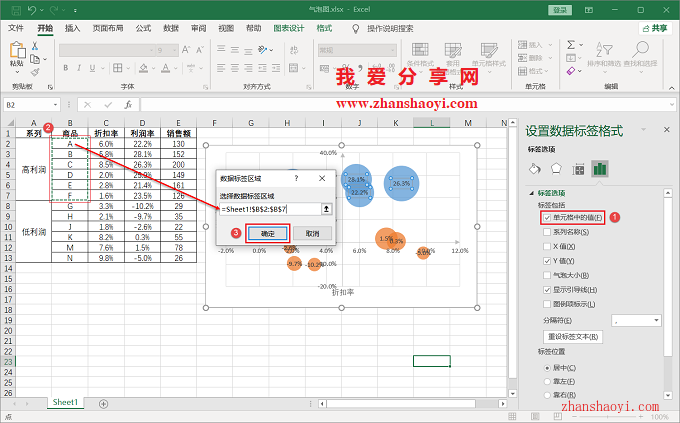Click the Tell Me search box
This screenshot has height=423, width=680.
coord(390,29)
